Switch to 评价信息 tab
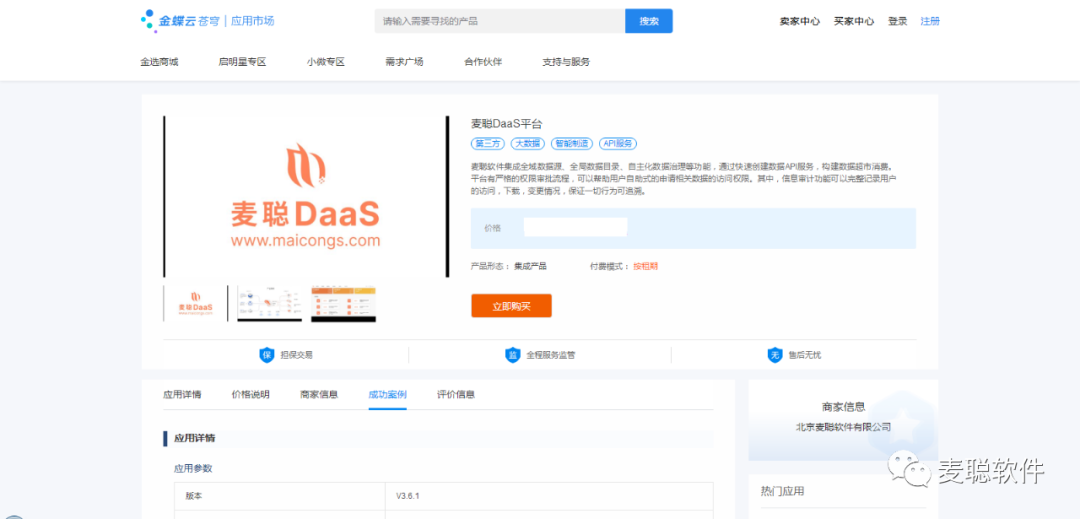Image resolution: width=1080 pixels, height=519 pixels. click(x=456, y=395)
